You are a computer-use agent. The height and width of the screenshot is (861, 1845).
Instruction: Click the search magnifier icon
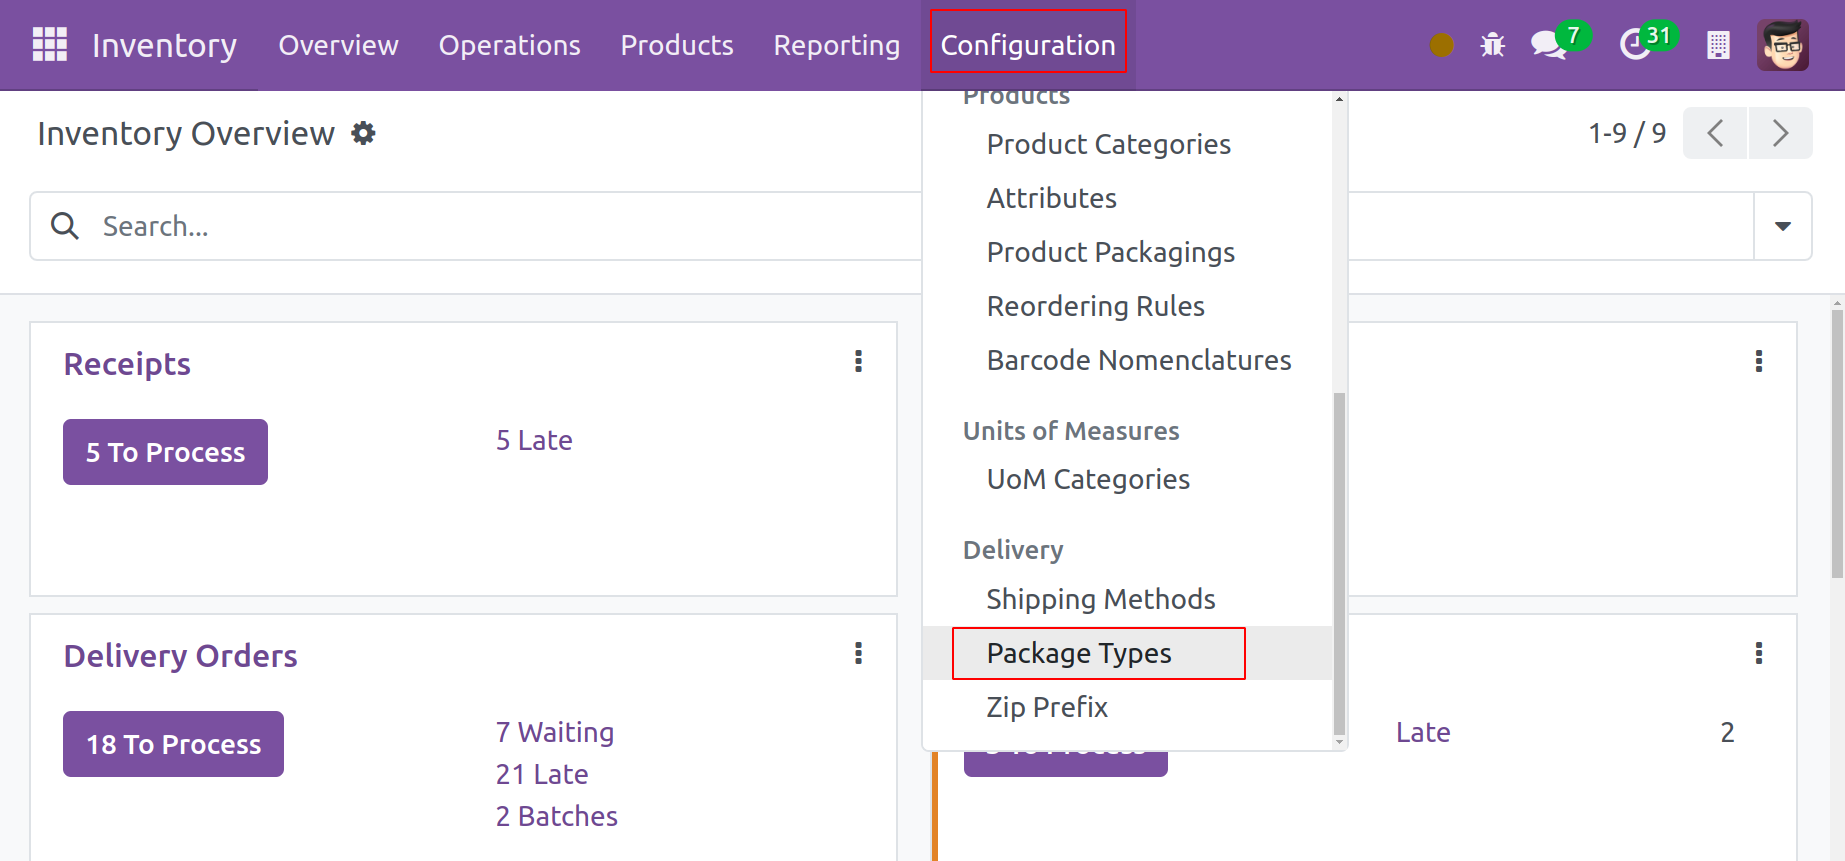coord(65,226)
